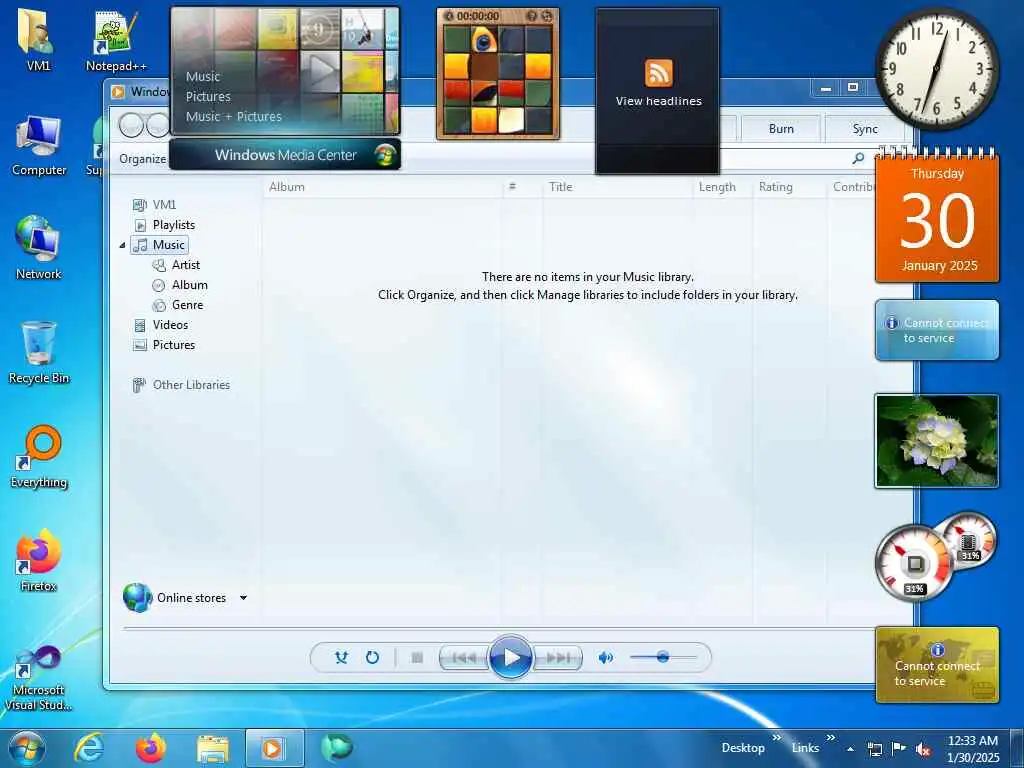Click the Online stores globe icon

pos(138,598)
